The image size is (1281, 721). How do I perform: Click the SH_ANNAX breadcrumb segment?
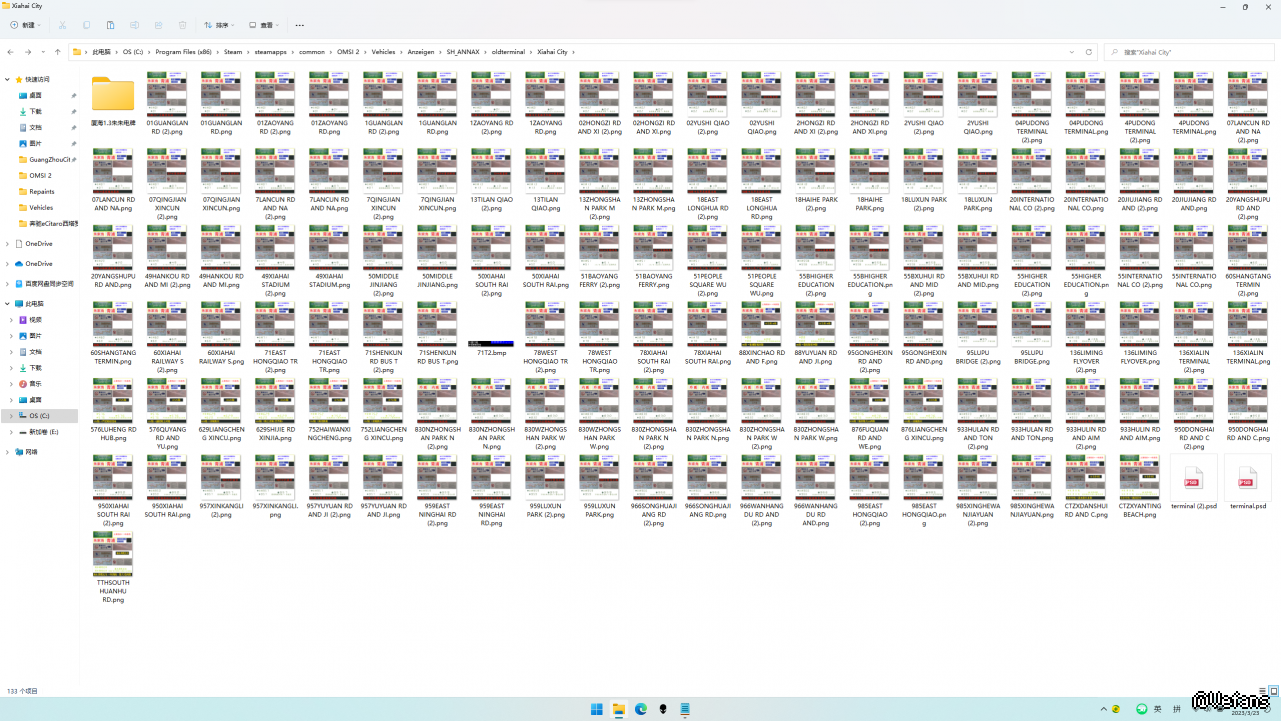point(464,52)
